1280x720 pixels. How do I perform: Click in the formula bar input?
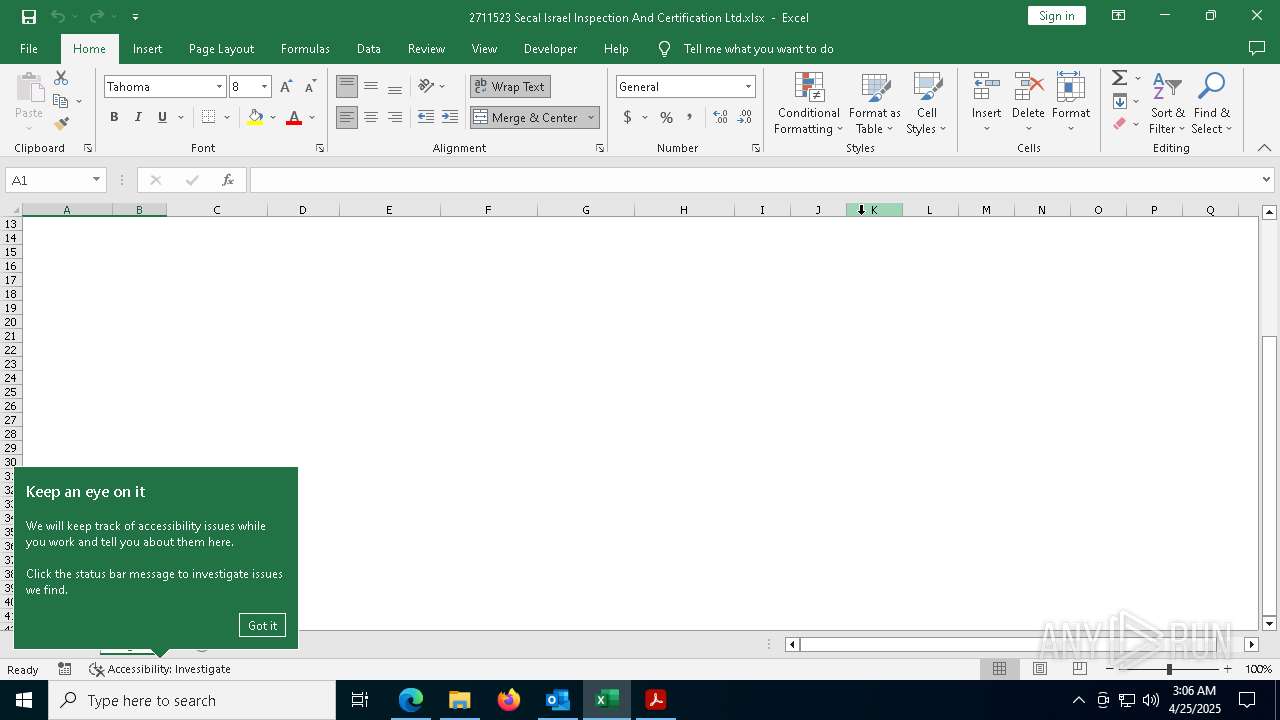pos(756,180)
